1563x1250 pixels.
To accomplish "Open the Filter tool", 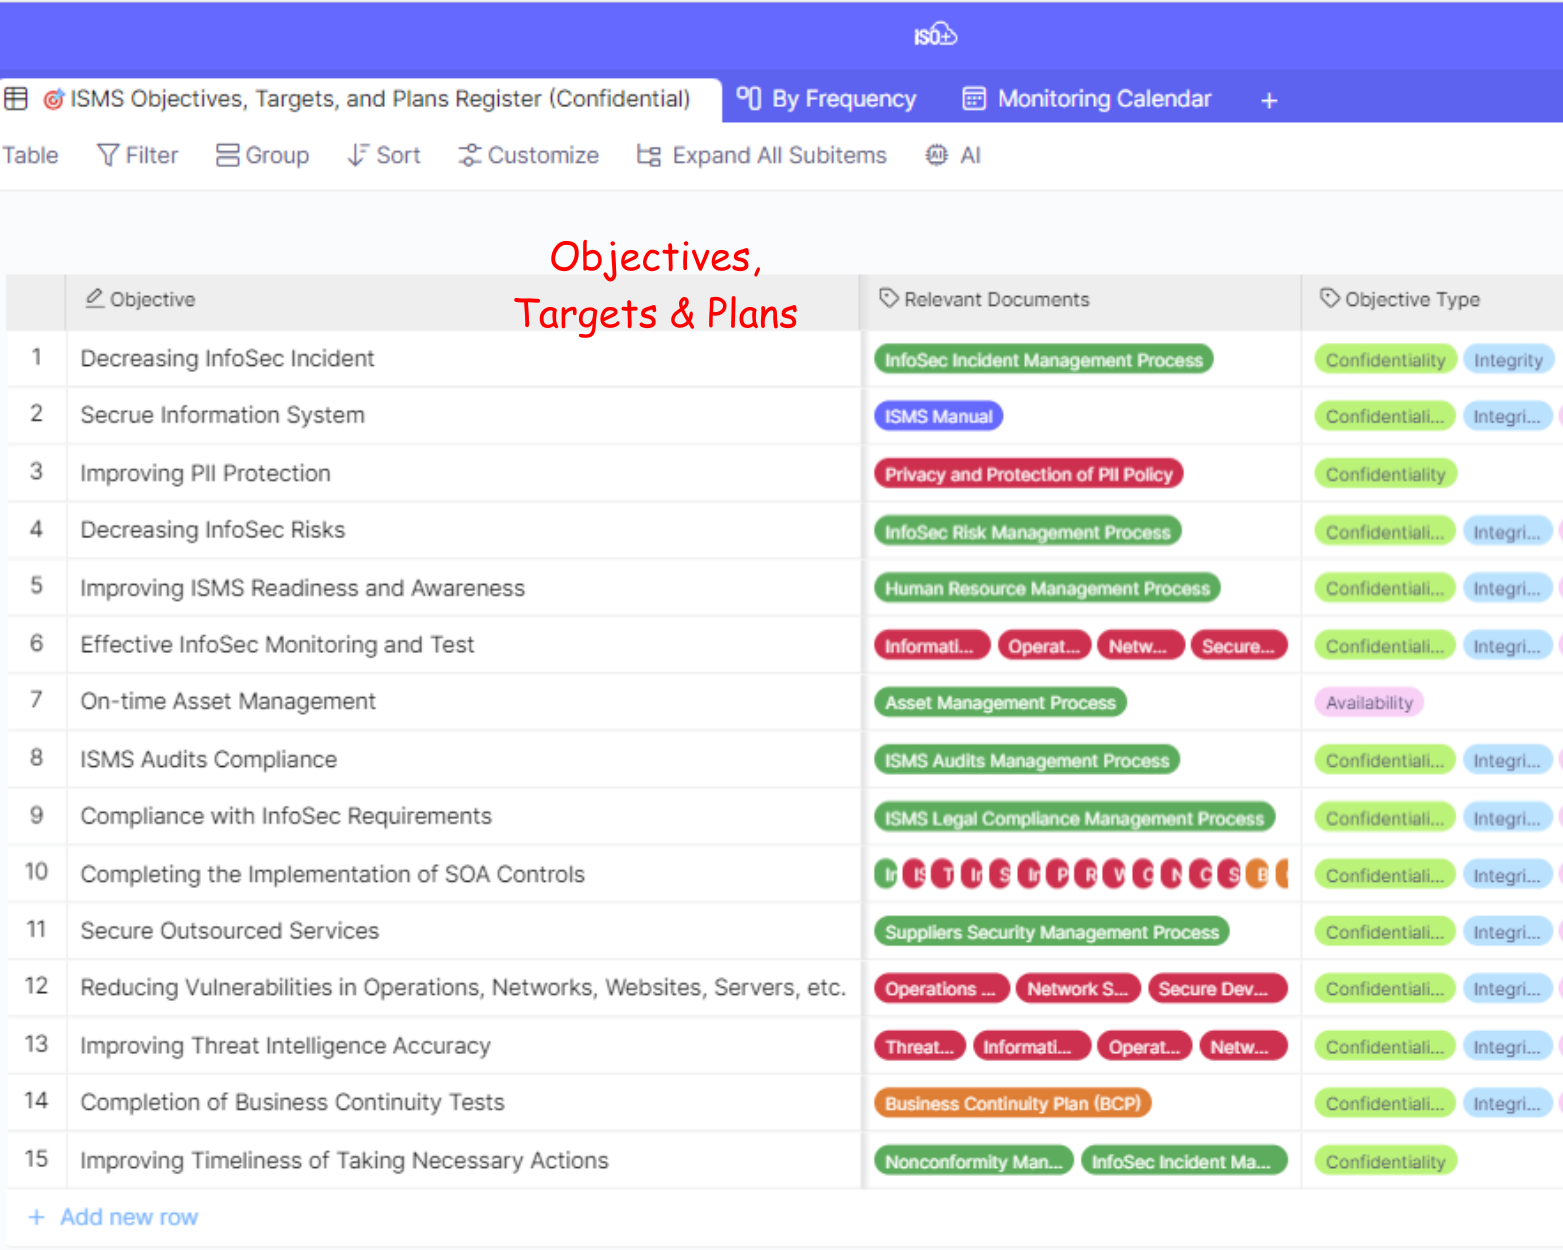I will [137, 156].
